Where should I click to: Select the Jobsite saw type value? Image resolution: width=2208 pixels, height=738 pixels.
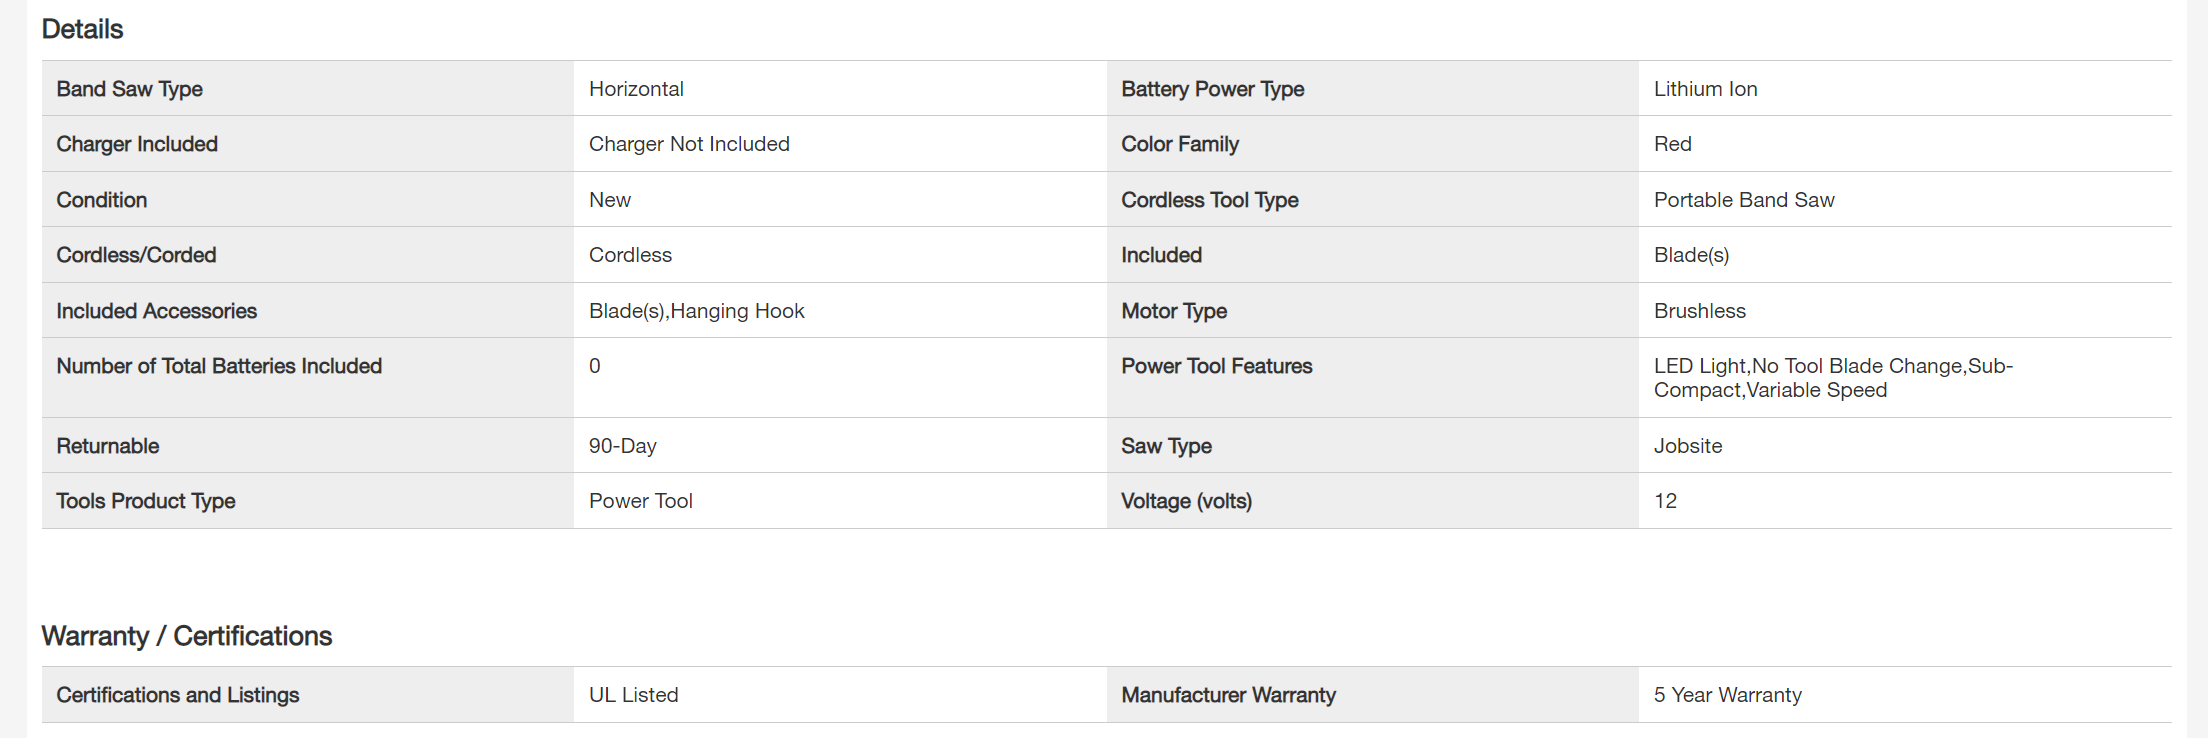click(x=1687, y=446)
